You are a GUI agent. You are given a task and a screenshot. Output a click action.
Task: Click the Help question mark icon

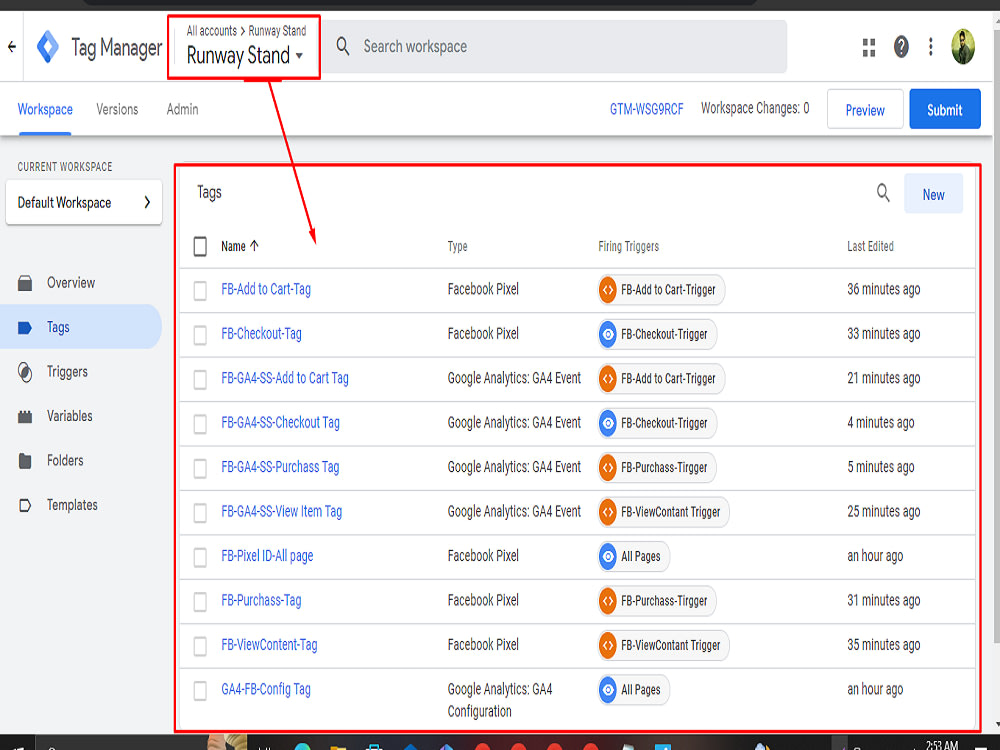coord(900,47)
